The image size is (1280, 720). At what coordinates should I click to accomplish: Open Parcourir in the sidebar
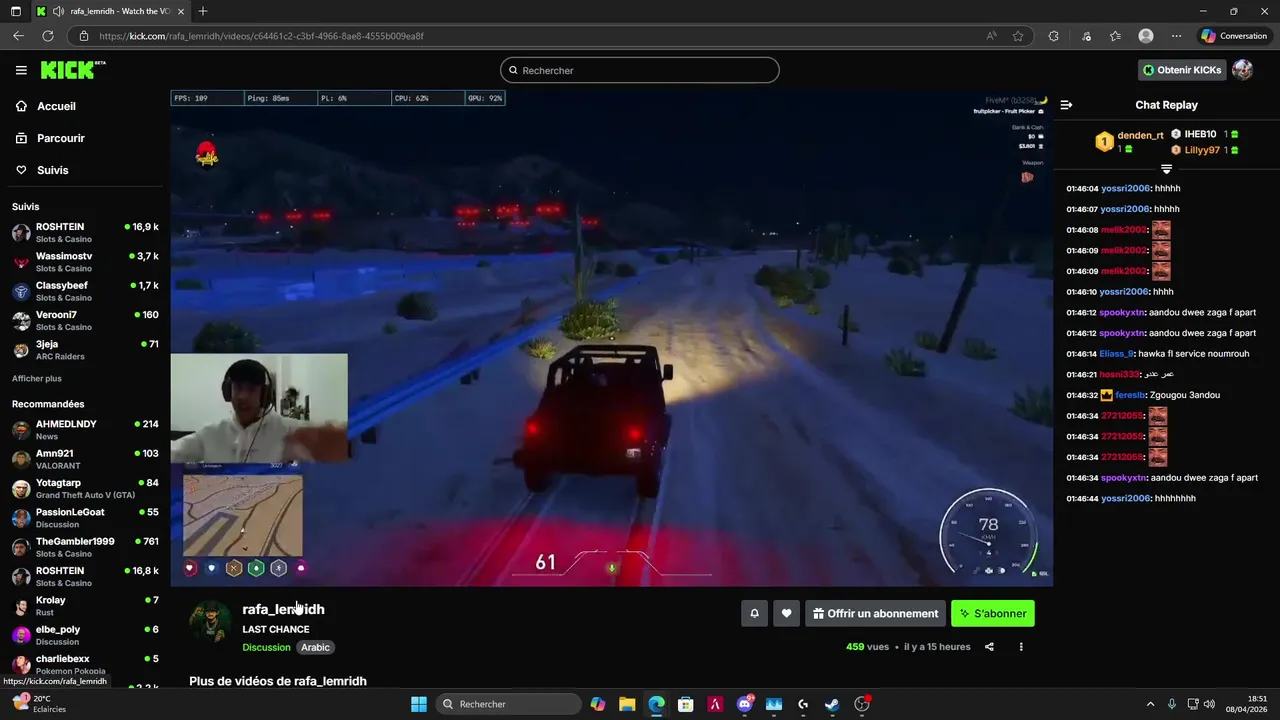[x=60, y=138]
